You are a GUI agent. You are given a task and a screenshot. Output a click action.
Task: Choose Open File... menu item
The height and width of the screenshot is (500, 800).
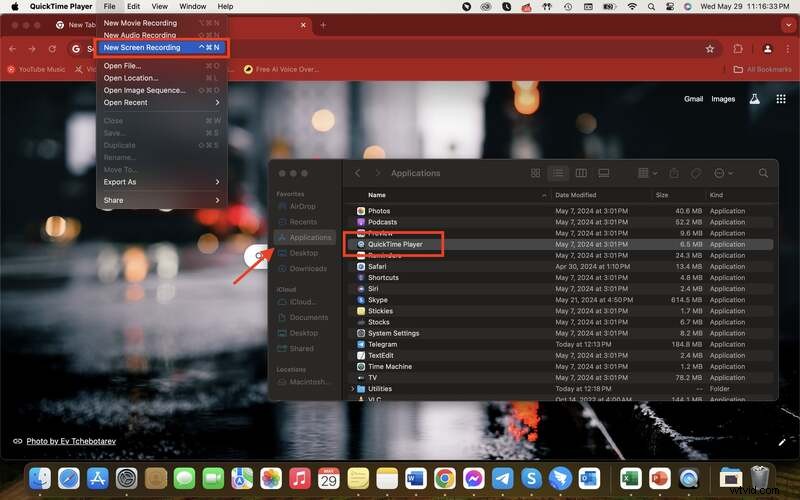coord(162,66)
